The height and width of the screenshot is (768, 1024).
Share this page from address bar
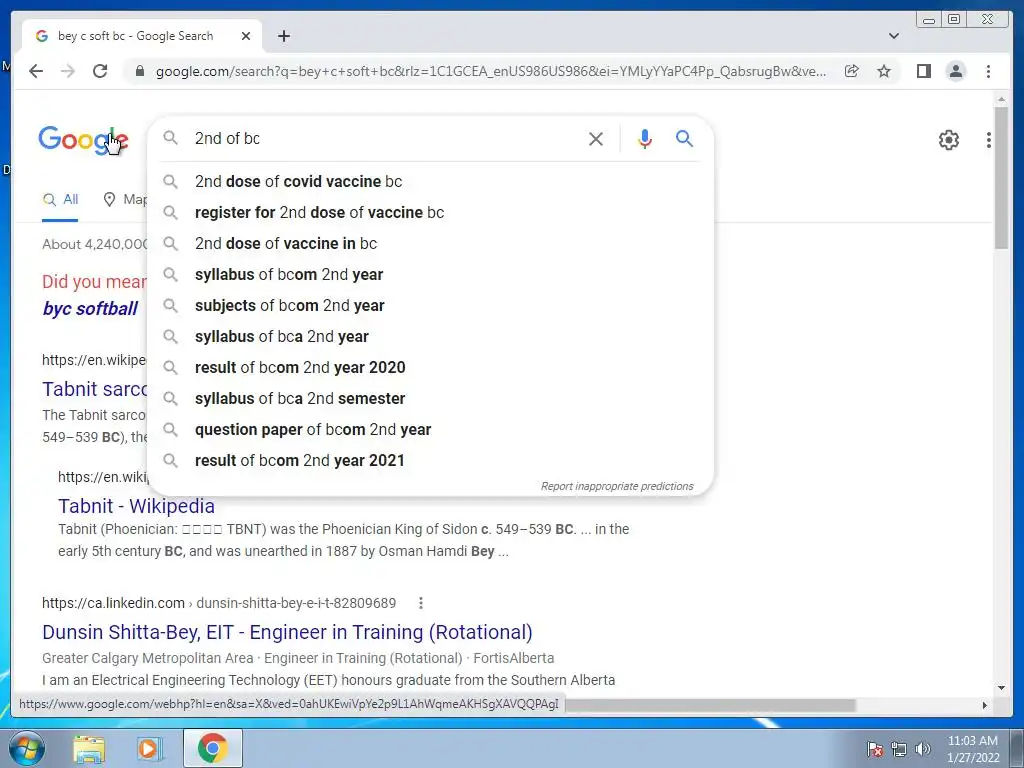[851, 71]
